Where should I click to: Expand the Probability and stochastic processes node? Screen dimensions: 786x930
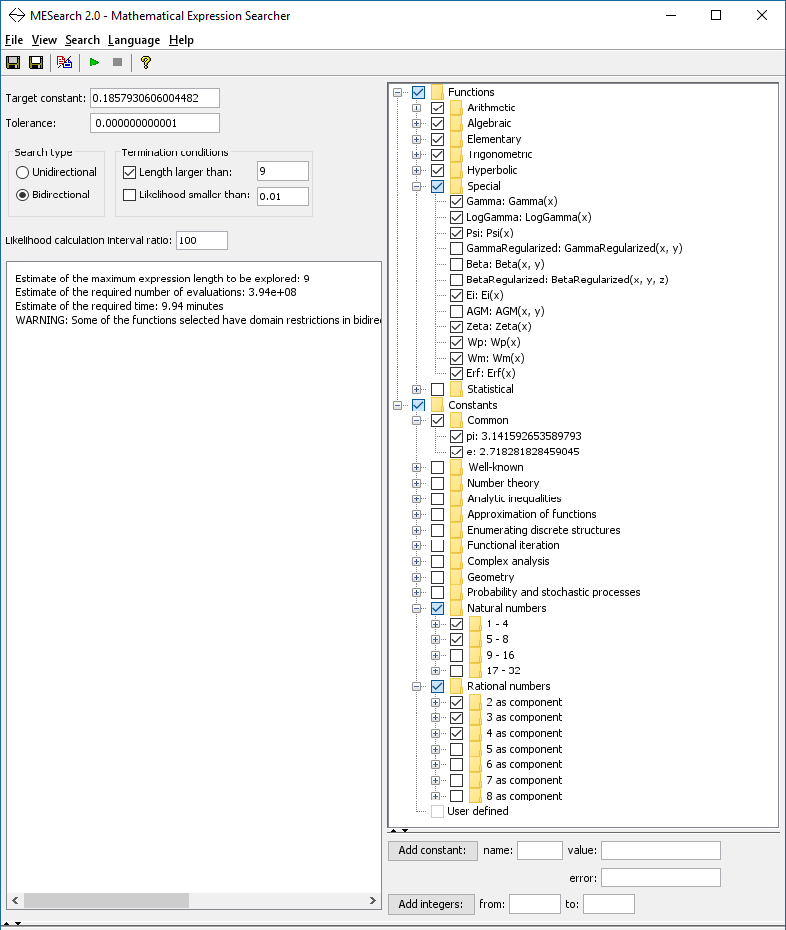(x=416, y=593)
